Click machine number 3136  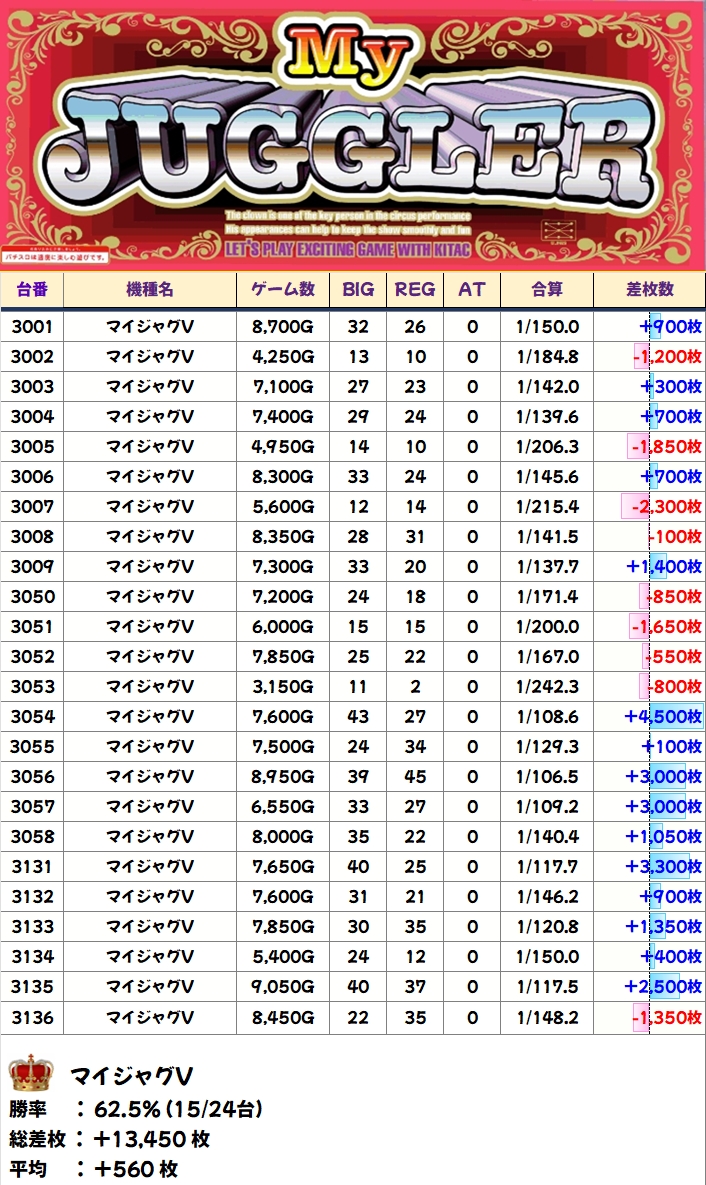[x=33, y=1018]
